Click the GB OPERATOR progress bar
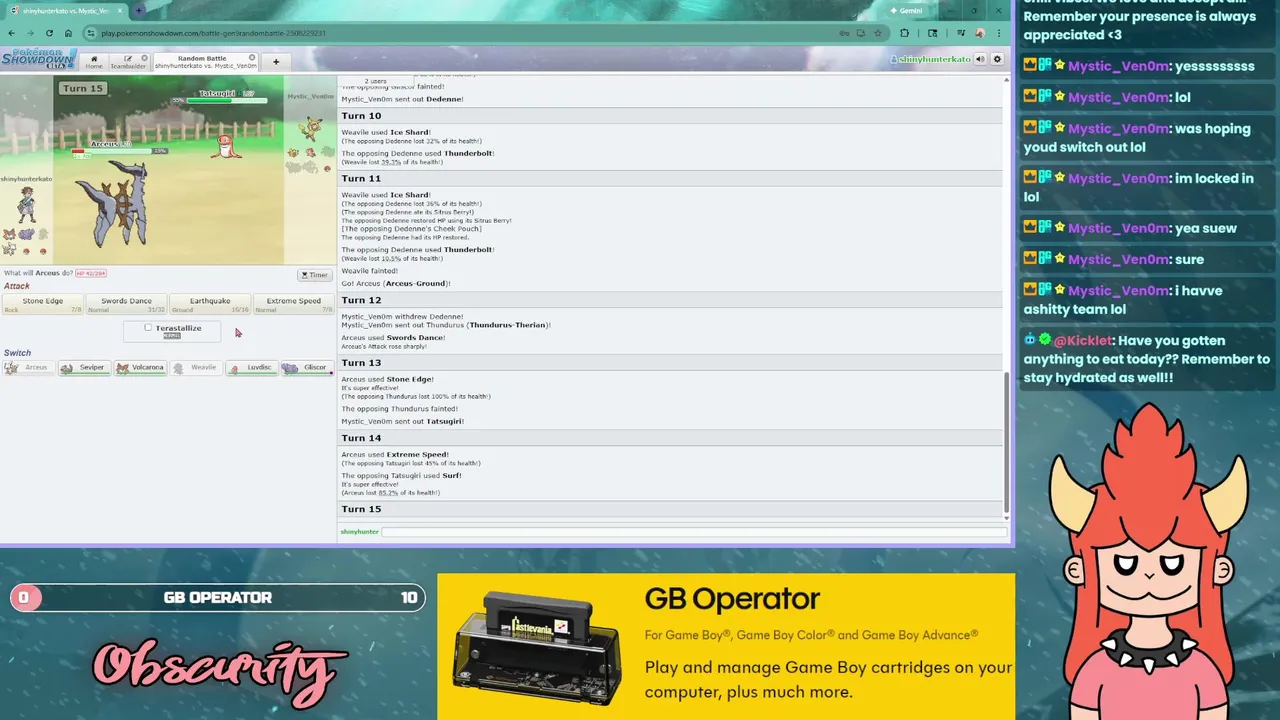This screenshot has height=720, width=1280. coord(217,597)
